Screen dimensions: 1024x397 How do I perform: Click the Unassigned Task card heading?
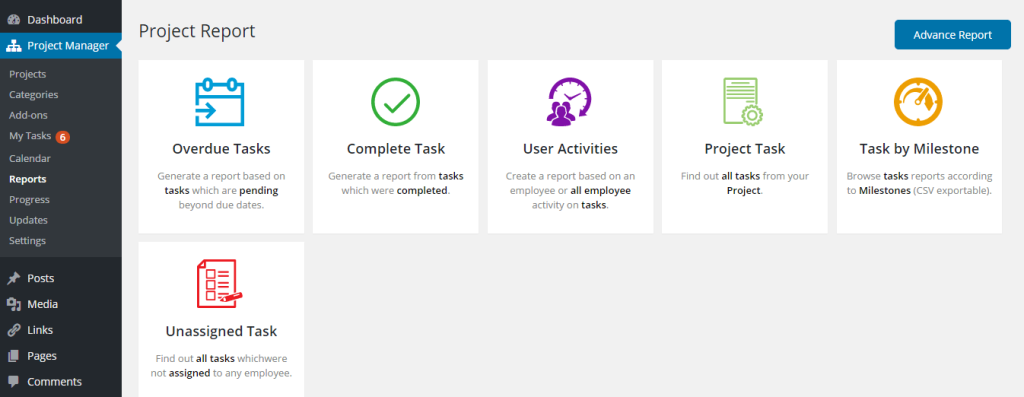221,331
